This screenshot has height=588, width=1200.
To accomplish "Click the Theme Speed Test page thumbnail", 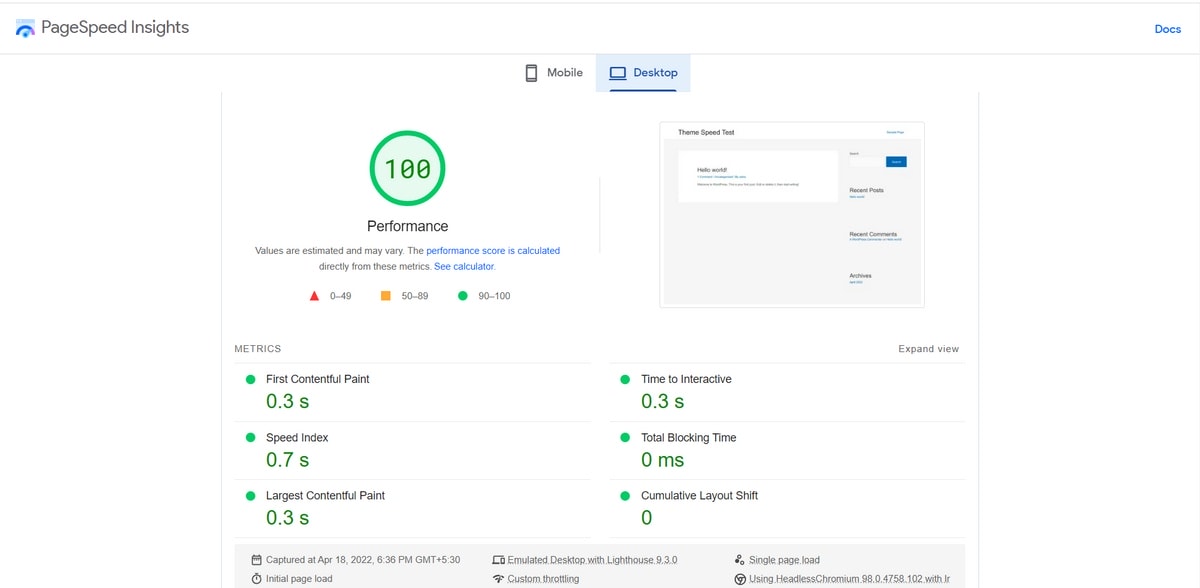I will coord(791,214).
